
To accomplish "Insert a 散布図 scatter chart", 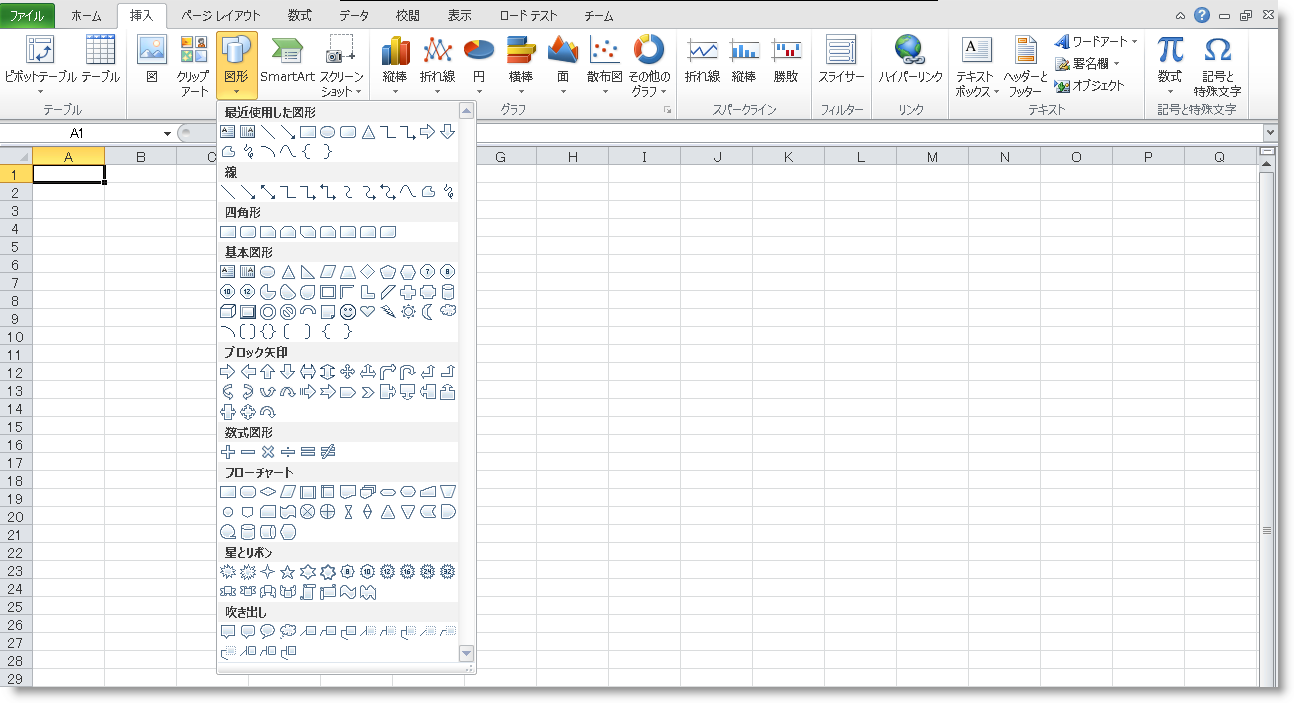I will click(604, 60).
